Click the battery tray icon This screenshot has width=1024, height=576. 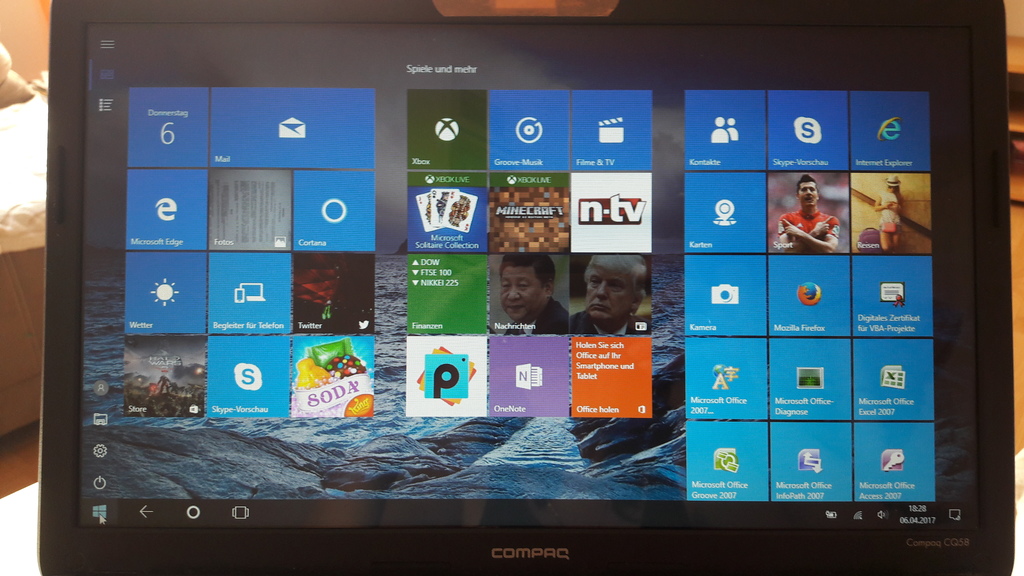tap(831, 515)
